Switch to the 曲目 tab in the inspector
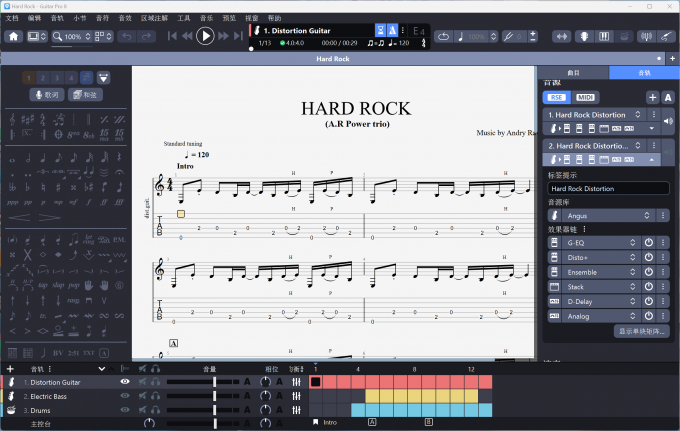Image resolution: width=680 pixels, height=431 pixels. (x=573, y=73)
